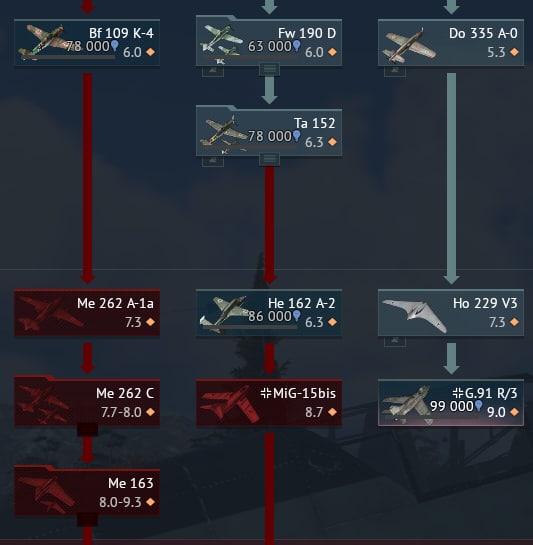Viewport: 533px width, 545px height.
Task: Expand the Ta 152 group list
Action: (269, 160)
